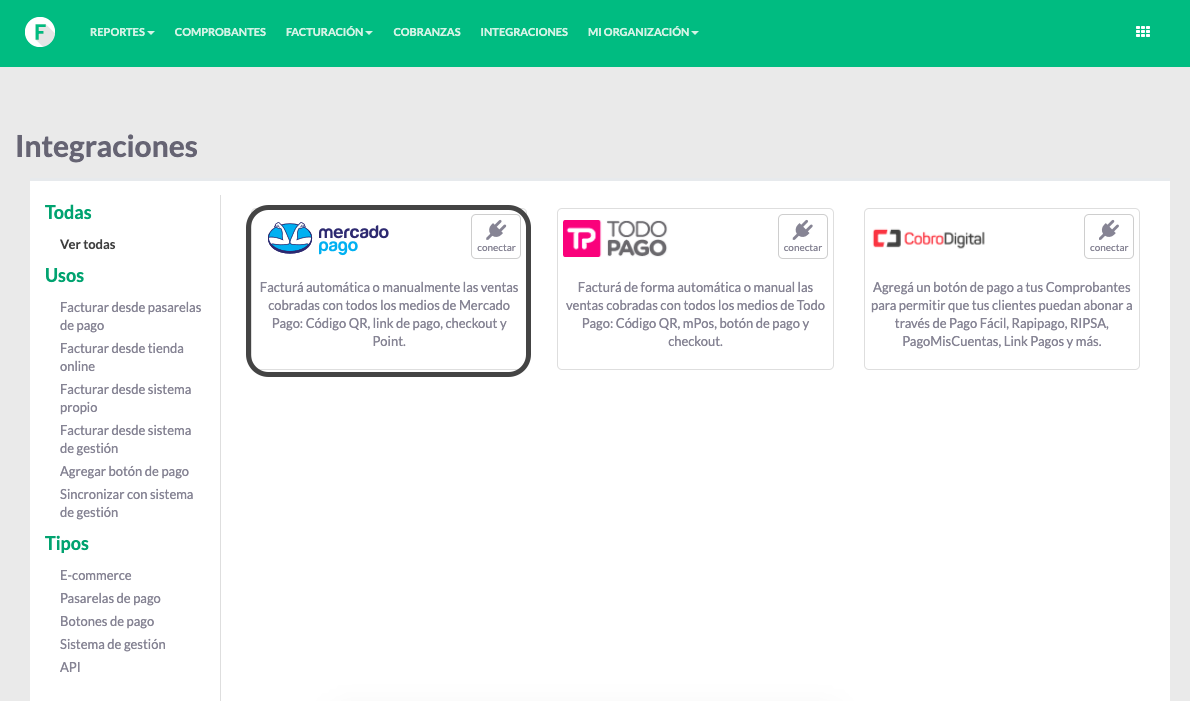
Task: Expand the Reportes dropdown menu
Action: coord(122,32)
